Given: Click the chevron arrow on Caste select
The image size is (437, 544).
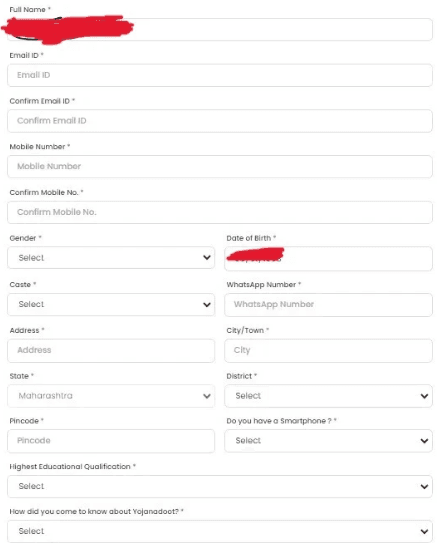Looking at the screenshot, I should point(207,305).
